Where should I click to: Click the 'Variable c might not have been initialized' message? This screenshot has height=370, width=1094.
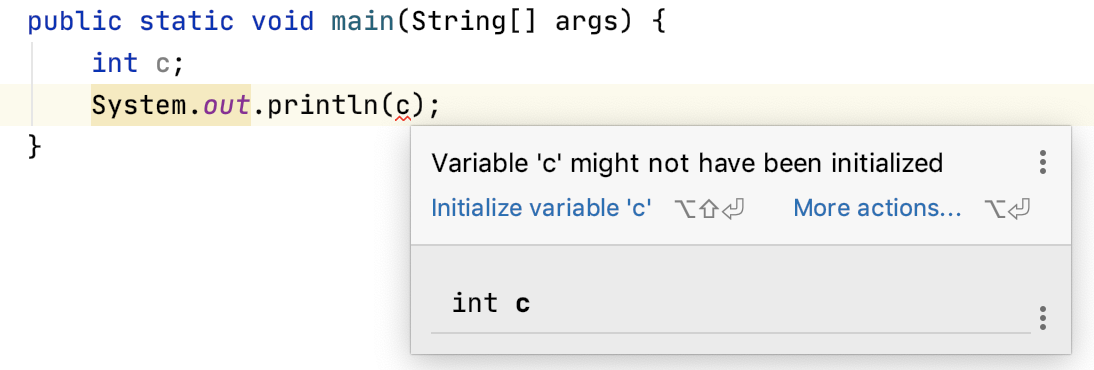(687, 163)
